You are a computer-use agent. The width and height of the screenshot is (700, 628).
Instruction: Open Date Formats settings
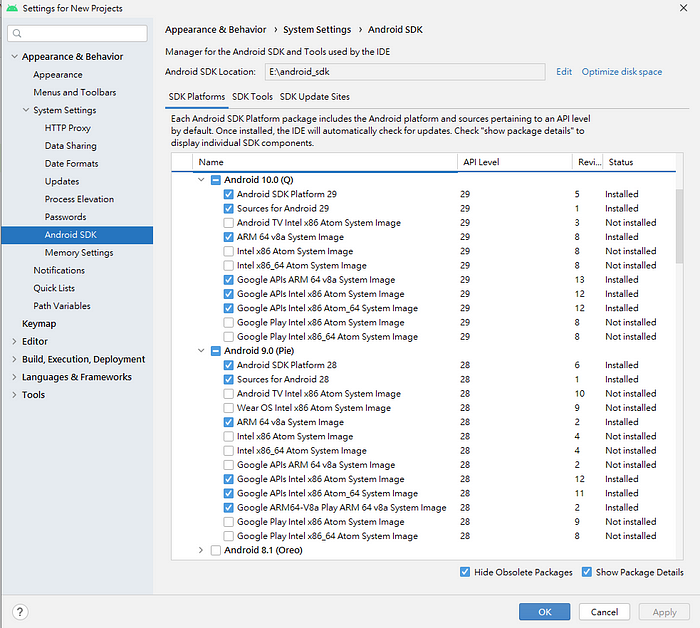click(x=71, y=164)
